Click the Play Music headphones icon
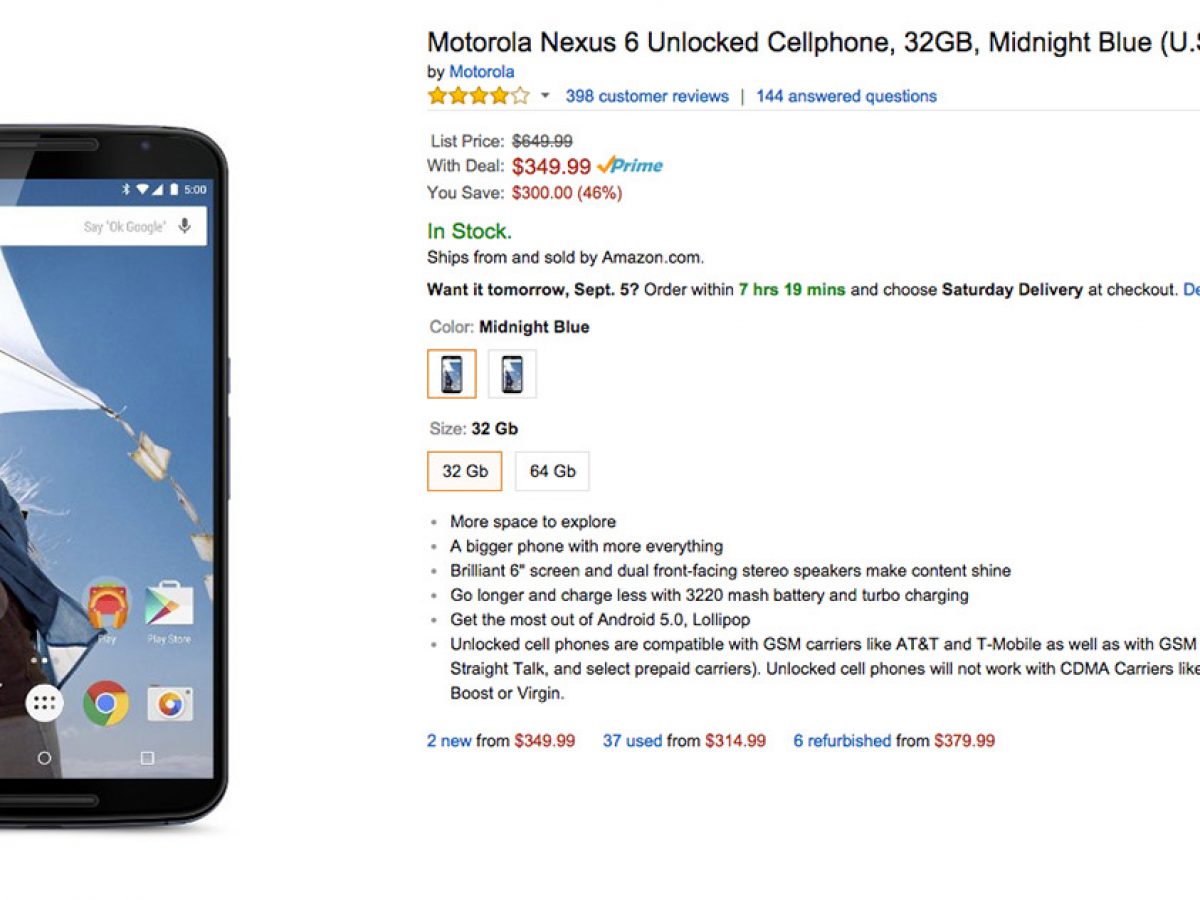This screenshot has height=900, width=1200. 106,604
